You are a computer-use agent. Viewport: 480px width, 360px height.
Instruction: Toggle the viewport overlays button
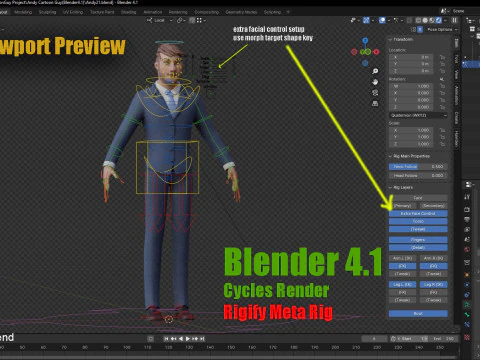pyautogui.click(x=382, y=20)
